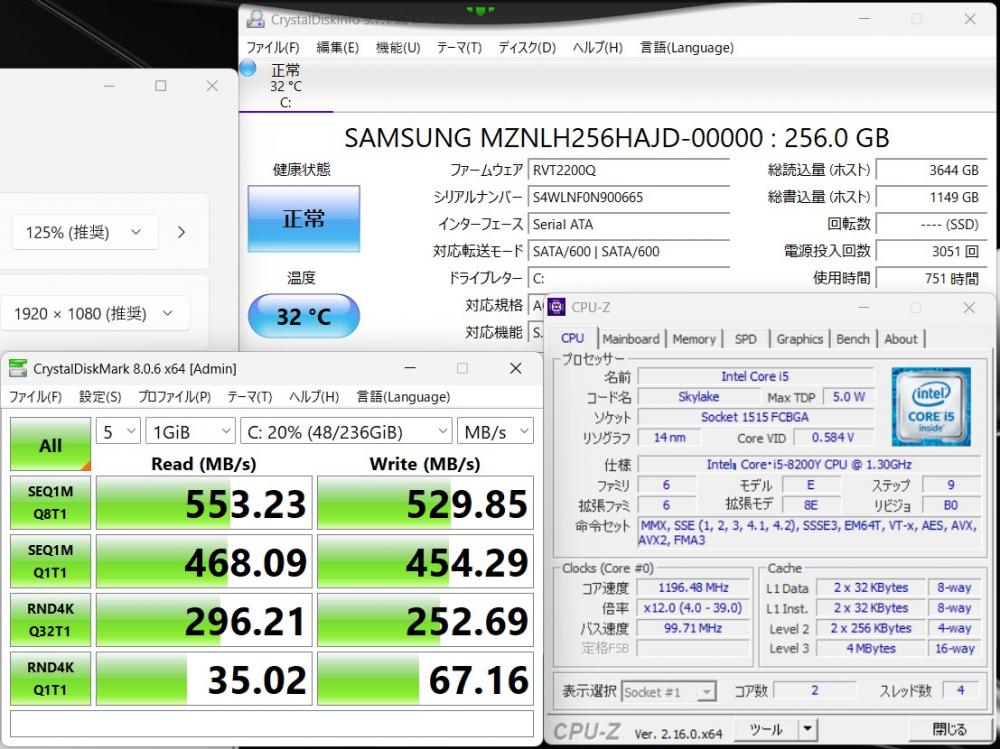Click the chevron arrow beside 125% scale
Image resolution: width=1000 pixels, height=749 pixels.
pyautogui.click(x=181, y=232)
